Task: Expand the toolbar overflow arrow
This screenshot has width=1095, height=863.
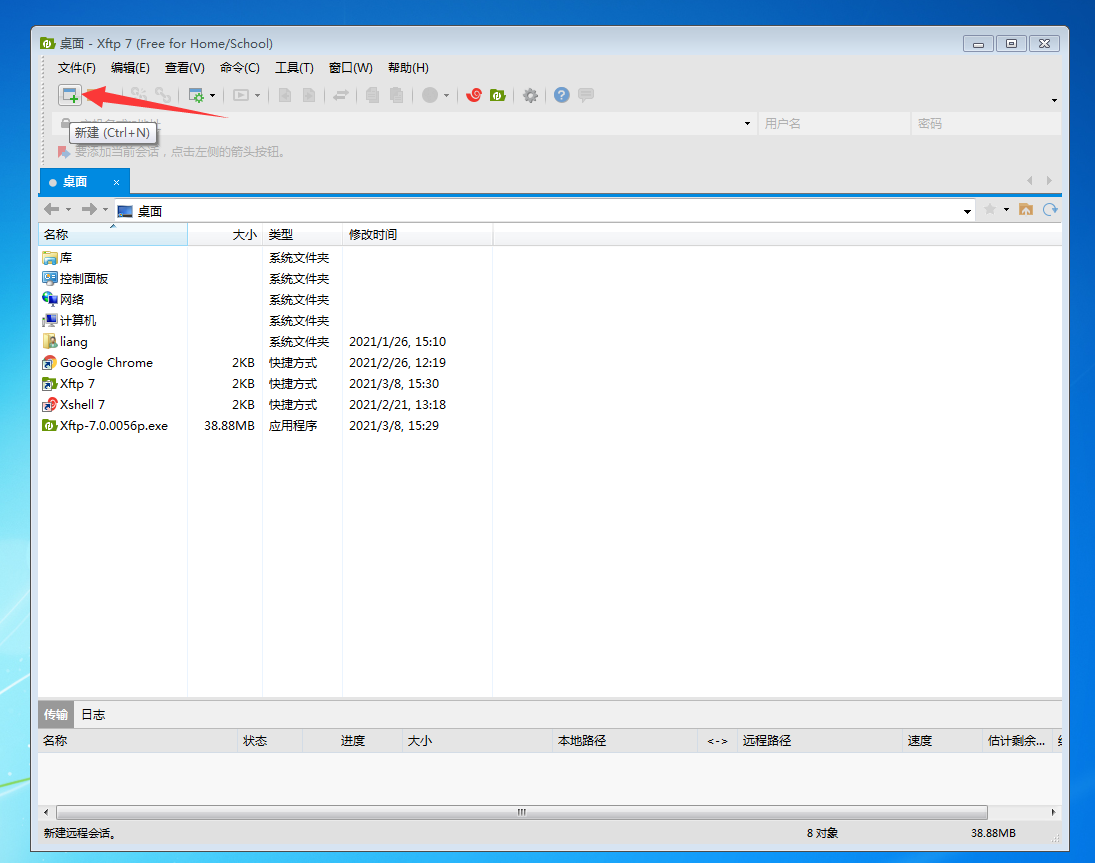Action: click(x=1054, y=101)
